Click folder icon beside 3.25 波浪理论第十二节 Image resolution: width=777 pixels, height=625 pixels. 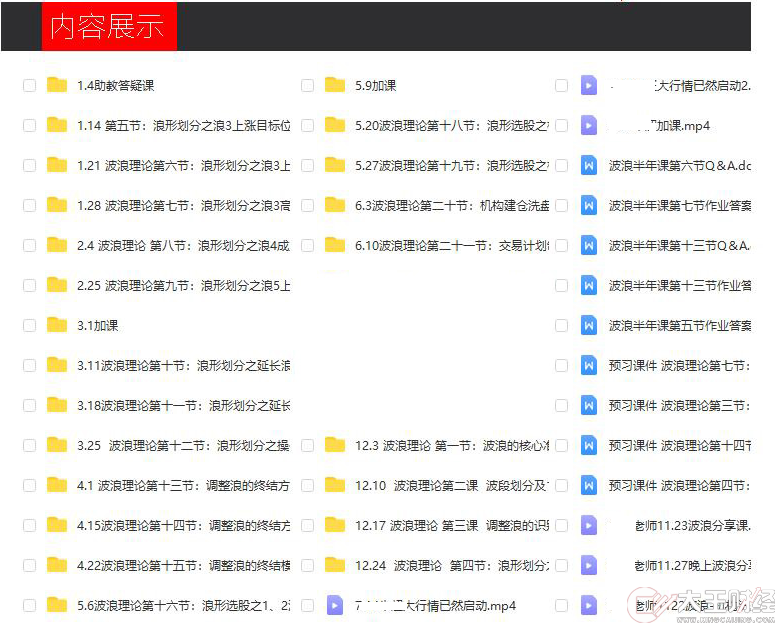click(56, 445)
